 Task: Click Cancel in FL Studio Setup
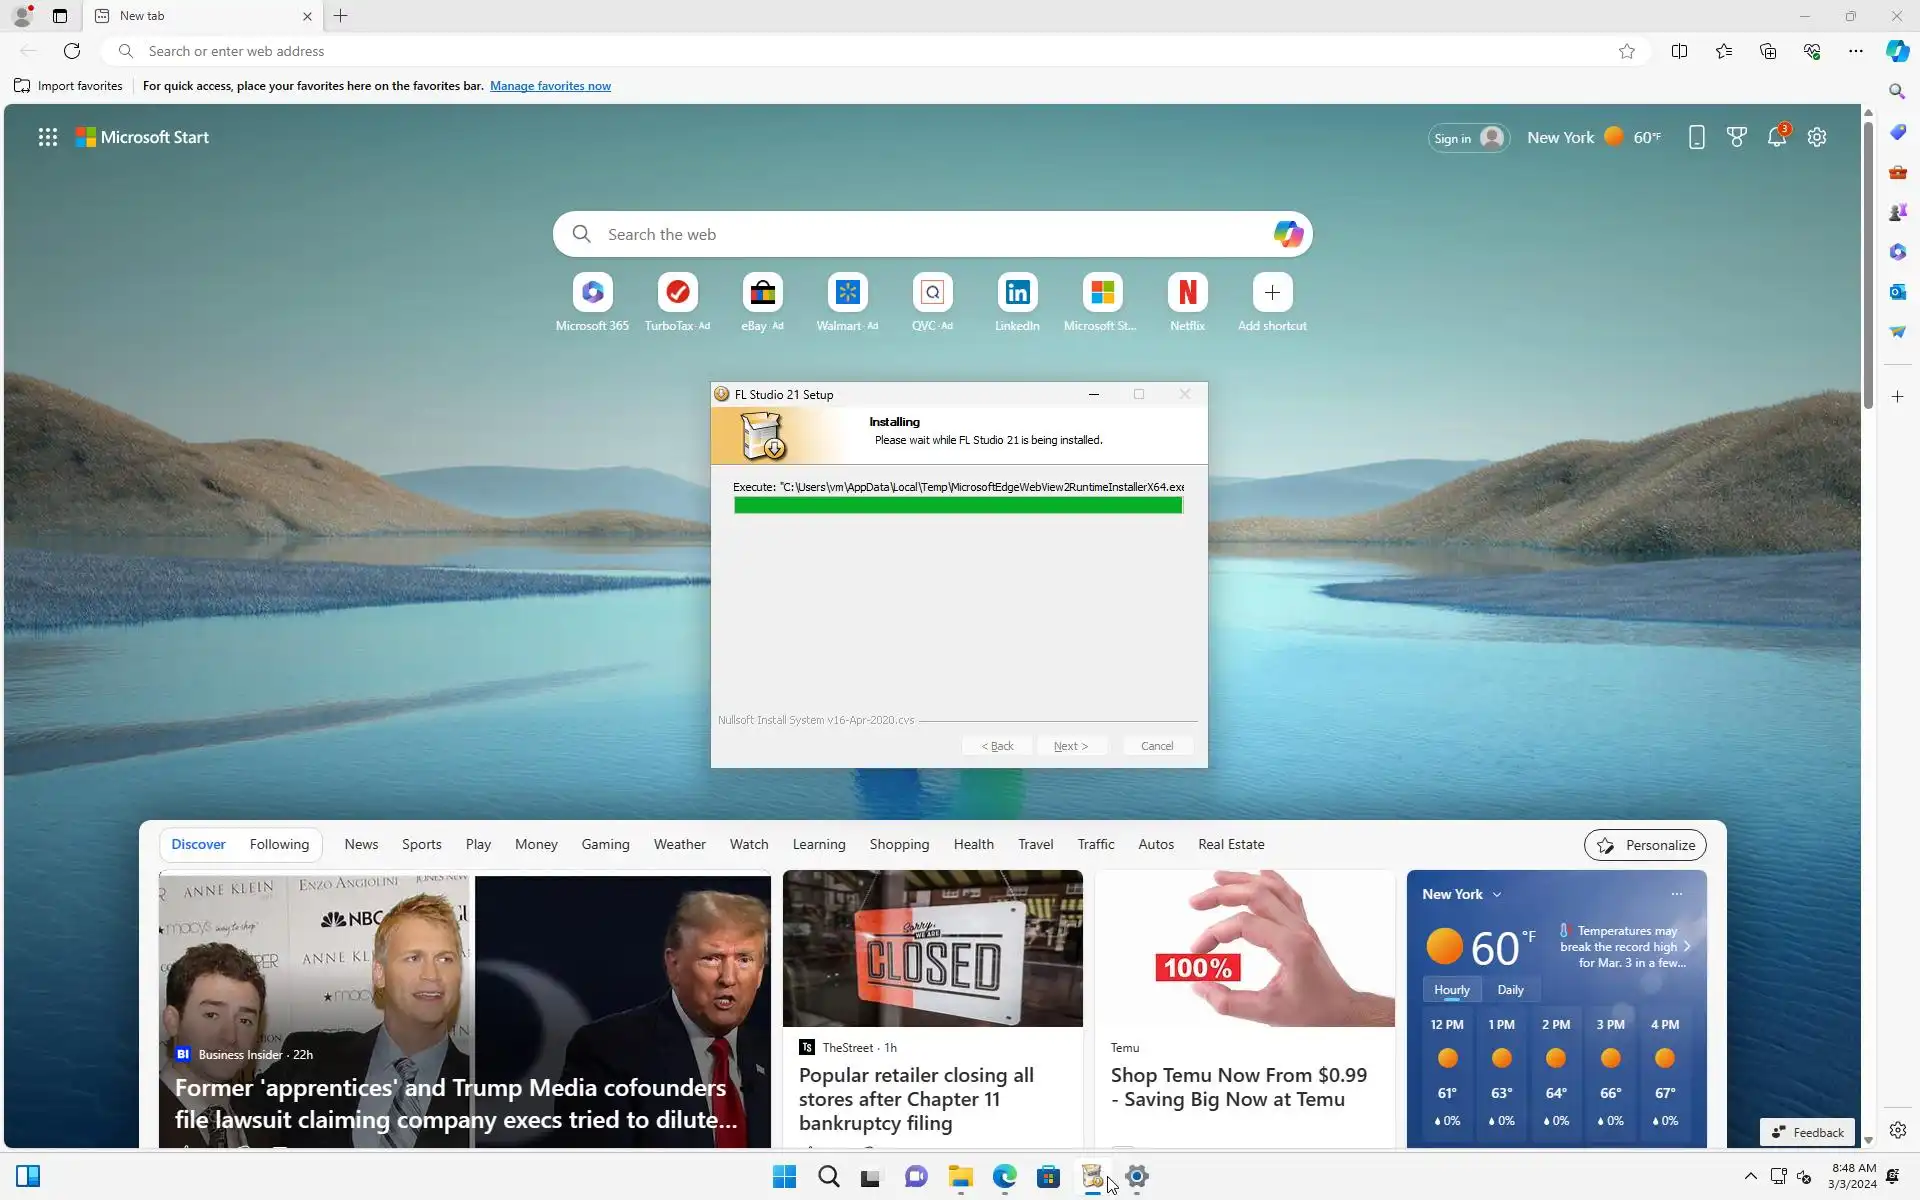click(x=1156, y=746)
